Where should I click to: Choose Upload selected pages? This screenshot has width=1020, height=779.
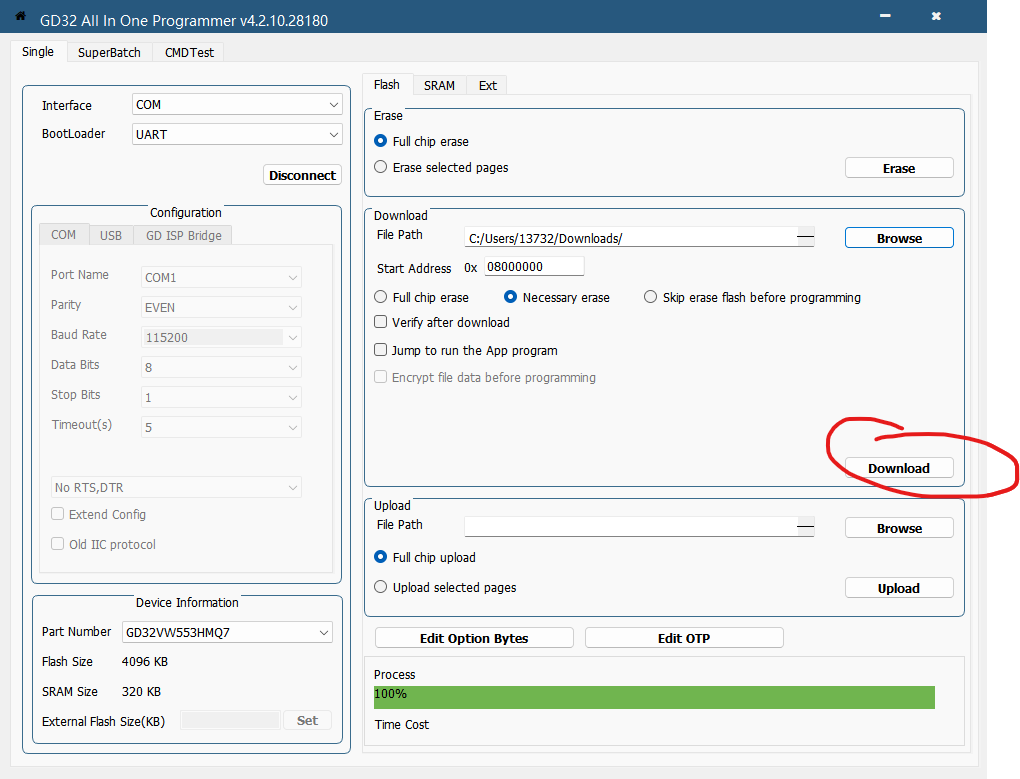(x=381, y=587)
